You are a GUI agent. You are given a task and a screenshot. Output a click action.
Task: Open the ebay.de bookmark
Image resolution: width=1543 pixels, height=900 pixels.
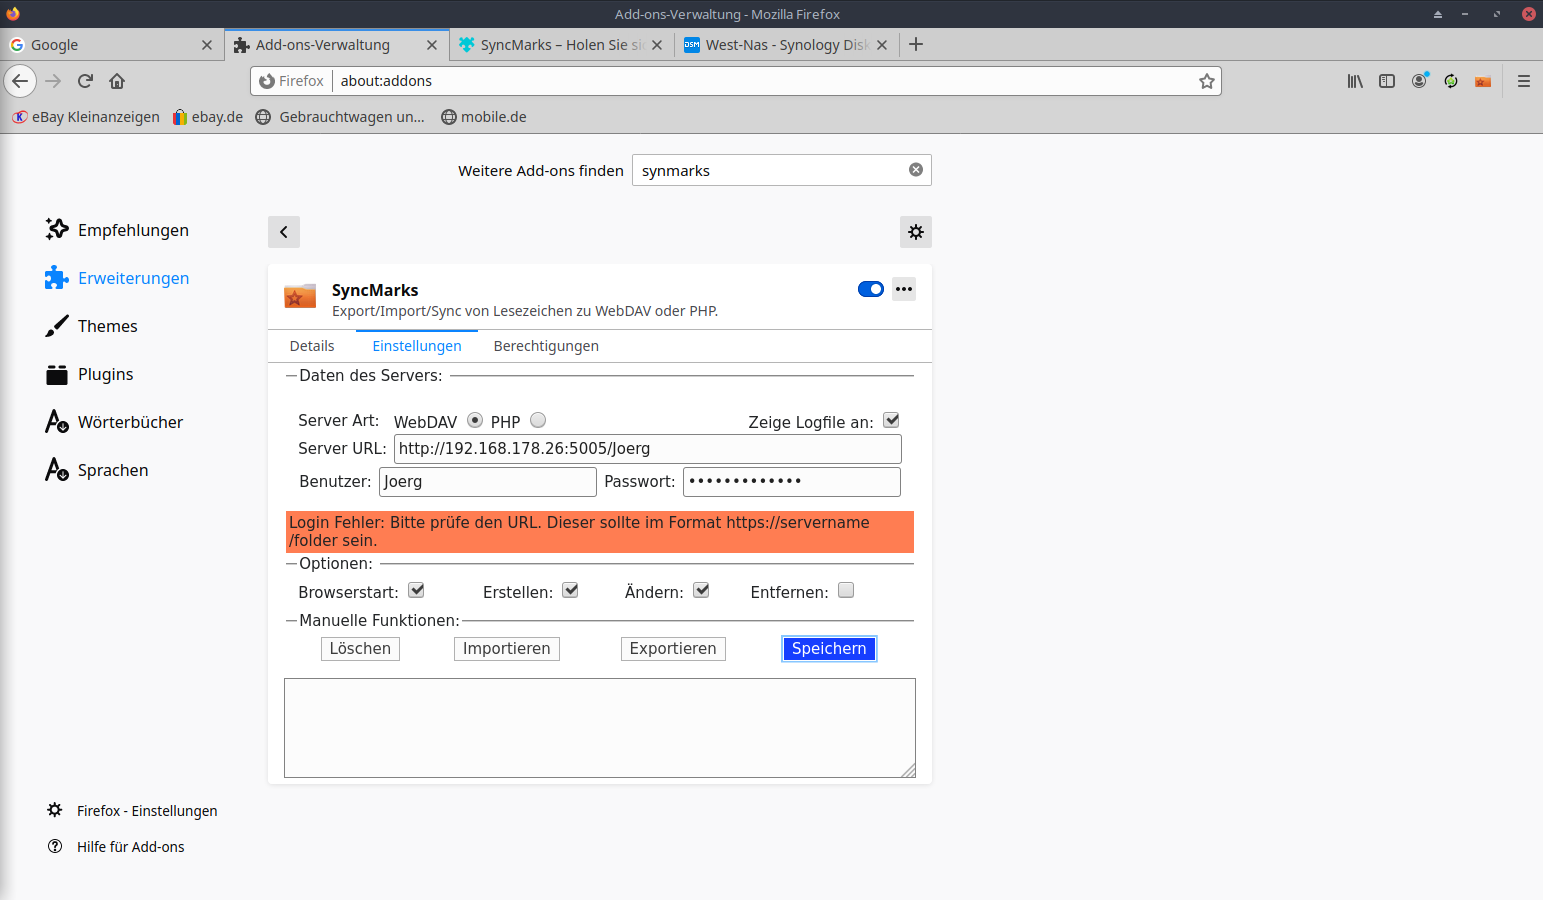208,117
